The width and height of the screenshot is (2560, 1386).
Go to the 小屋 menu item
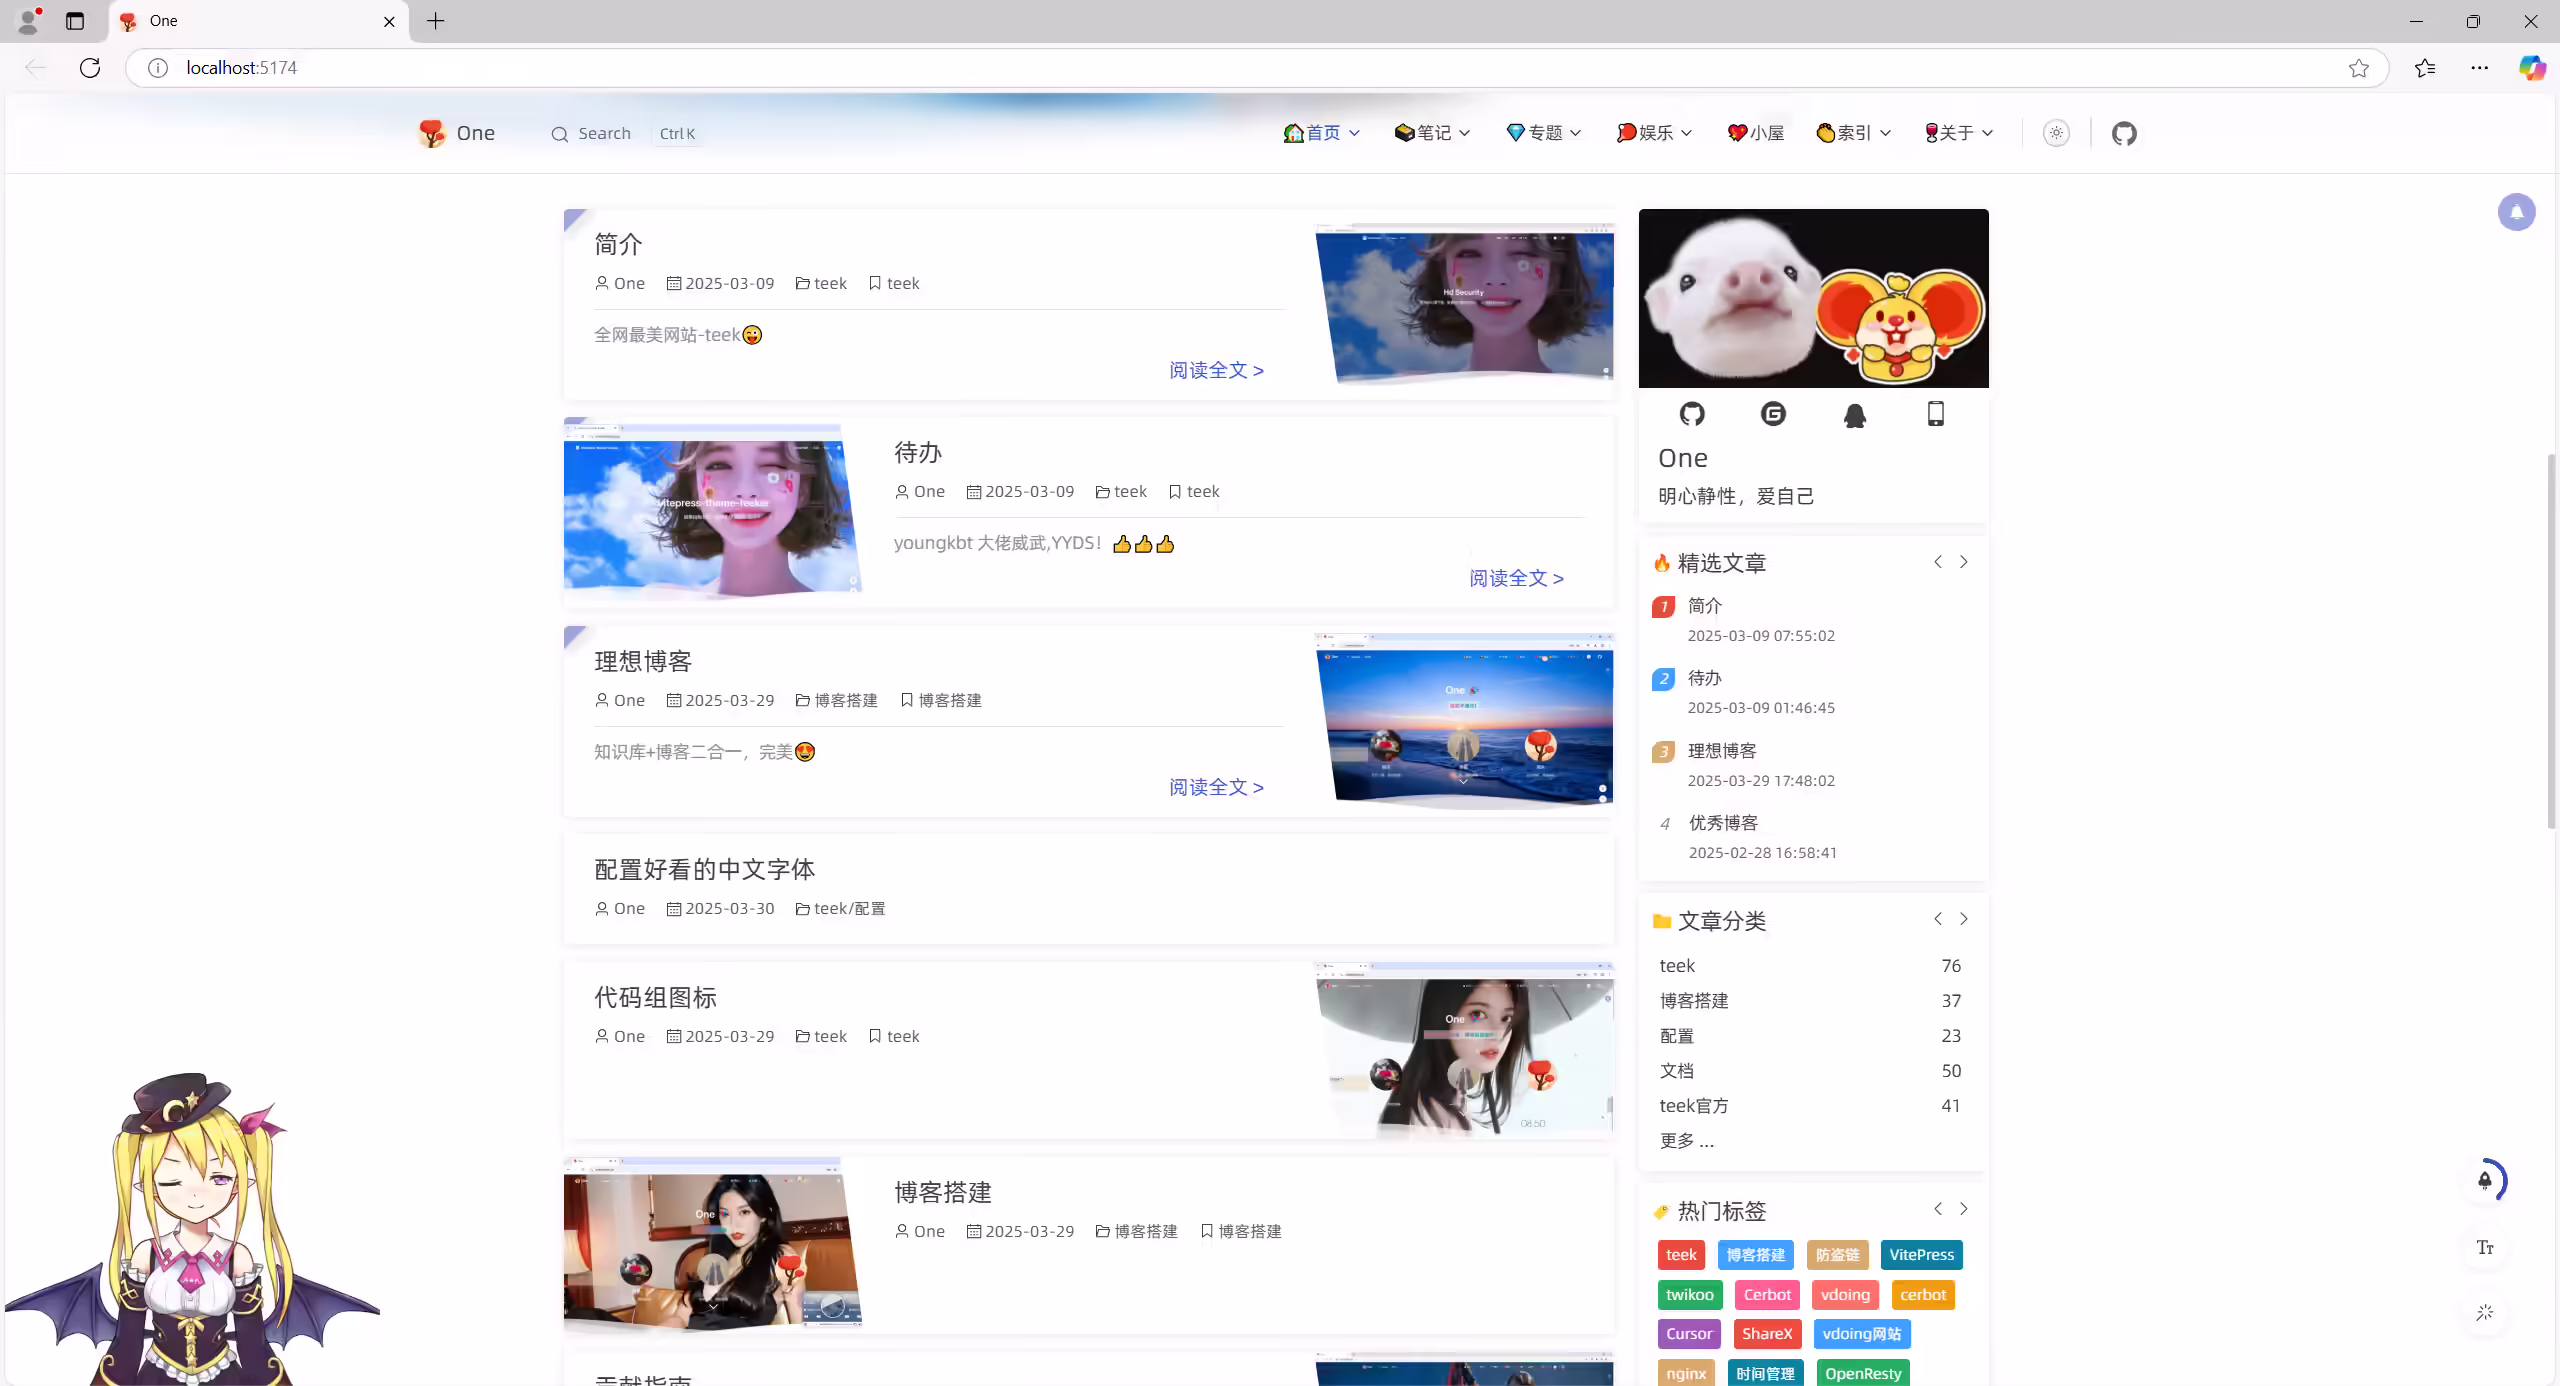pos(1755,133)
